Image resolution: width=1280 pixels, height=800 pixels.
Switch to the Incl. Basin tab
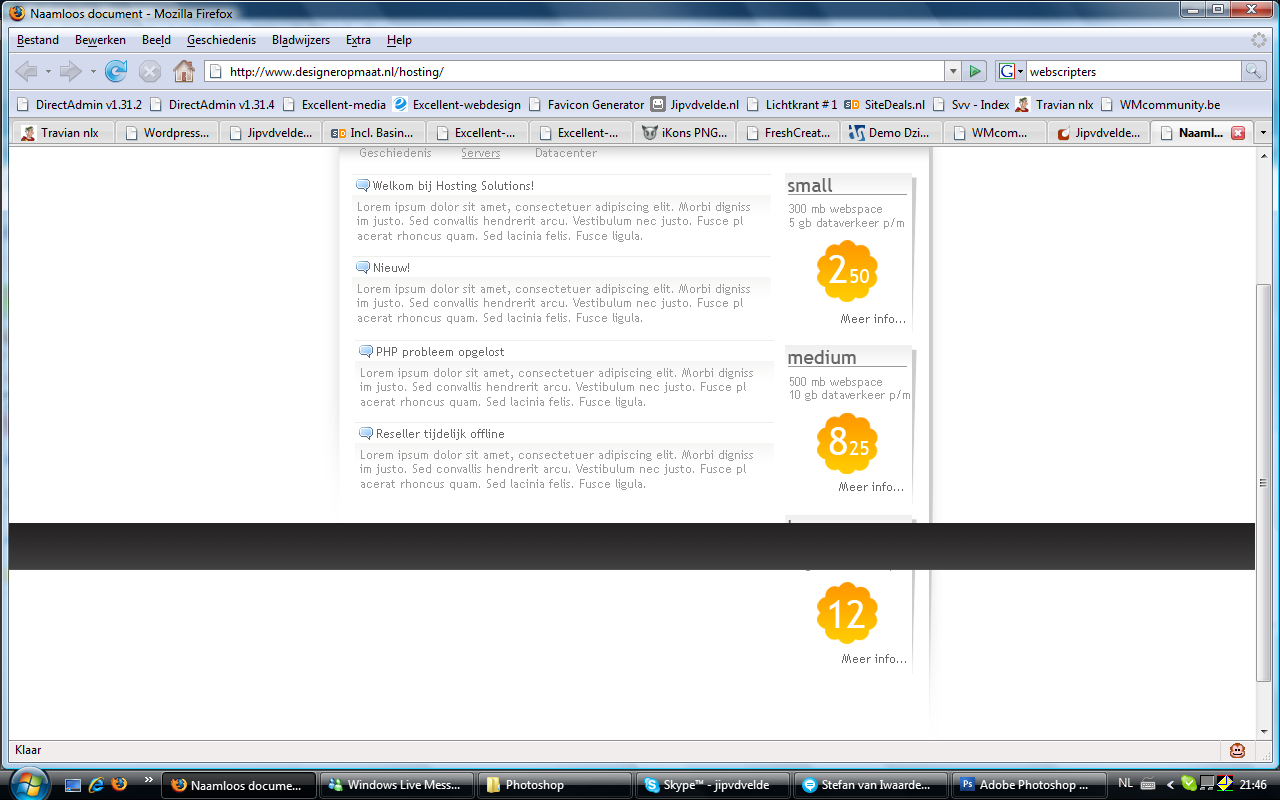(x=375, y=132)
